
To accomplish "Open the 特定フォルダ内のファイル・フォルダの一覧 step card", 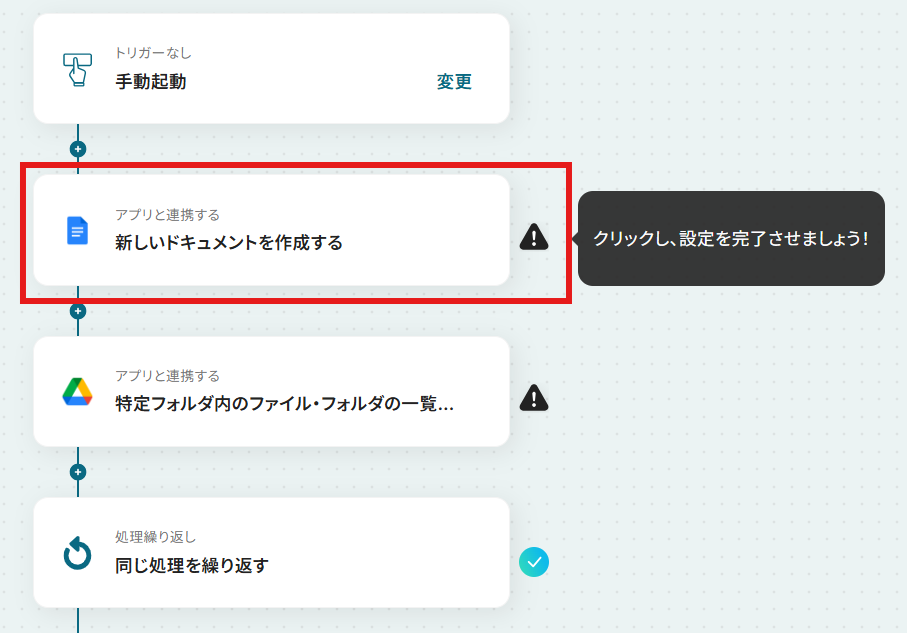I will coord(271,392).
